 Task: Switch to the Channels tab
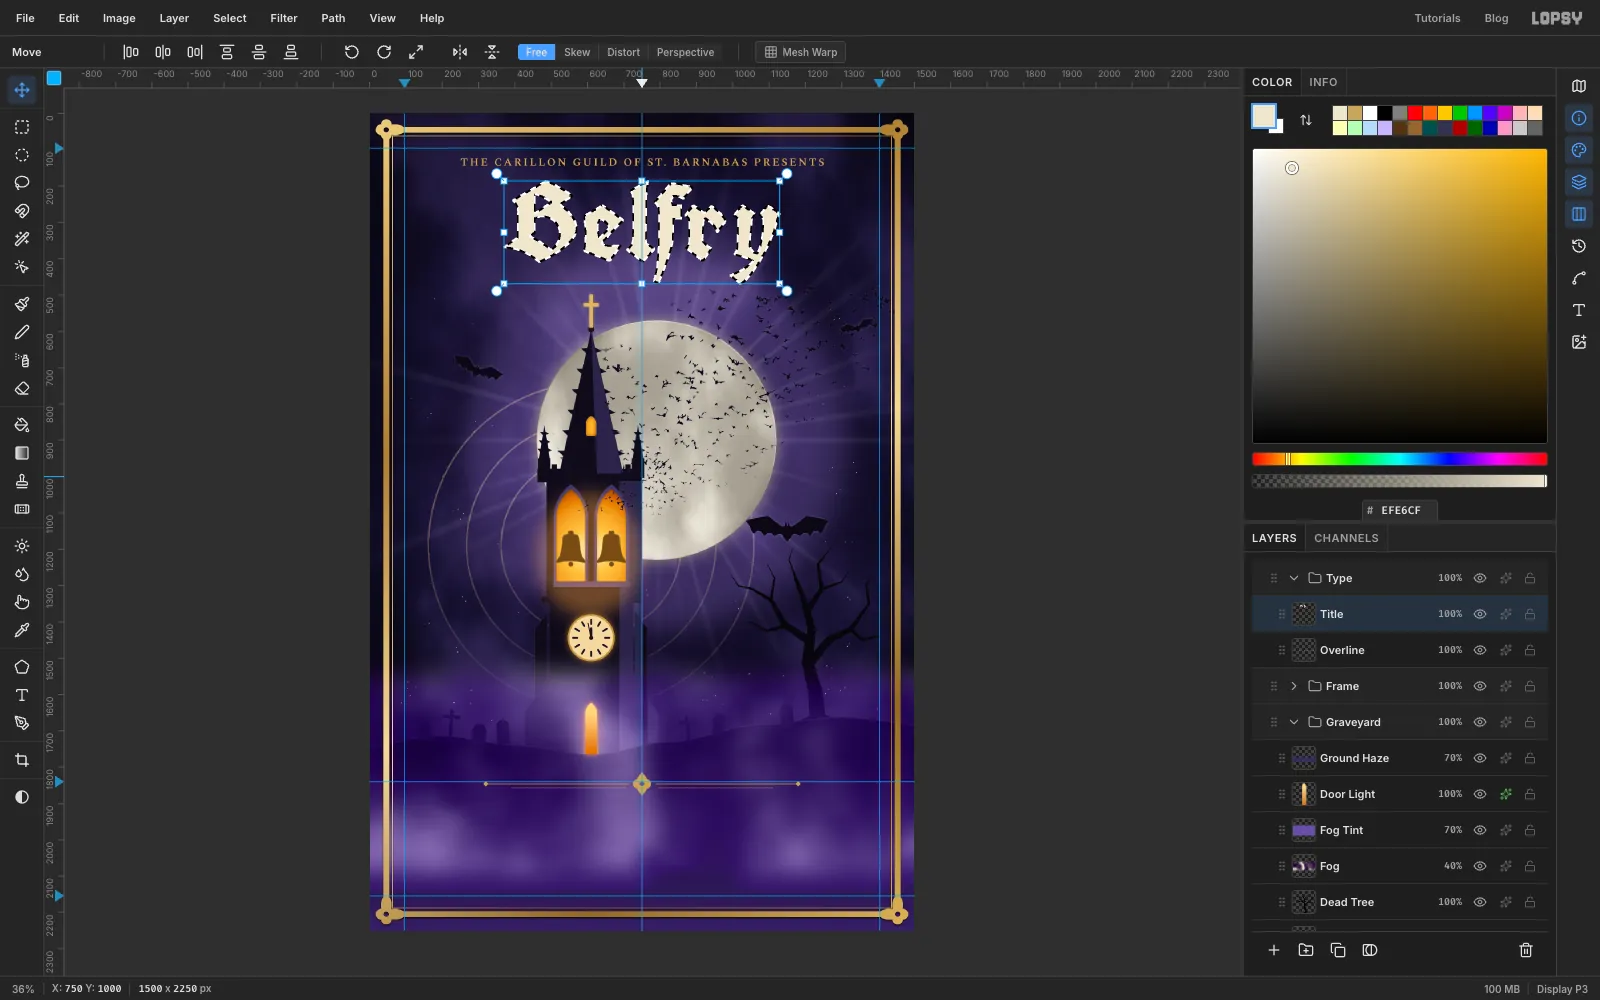(1346, 538)
